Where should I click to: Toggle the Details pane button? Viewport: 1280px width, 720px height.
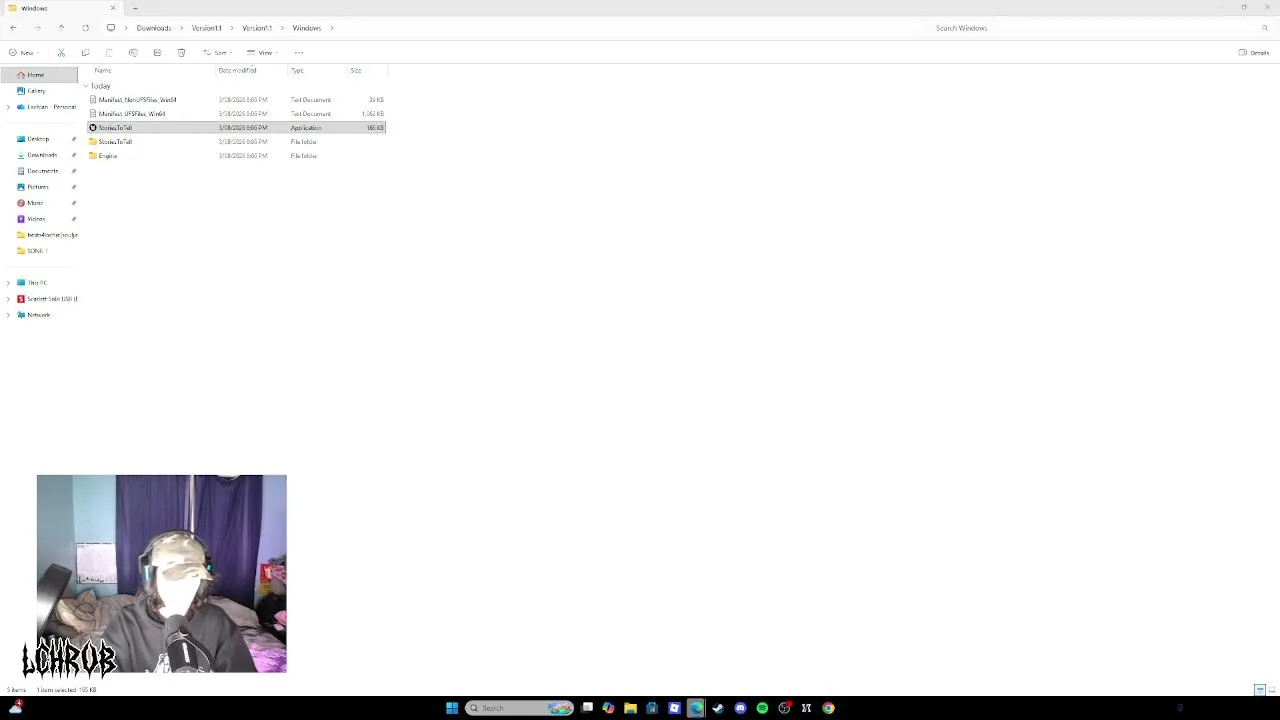tap(1254, 52)
